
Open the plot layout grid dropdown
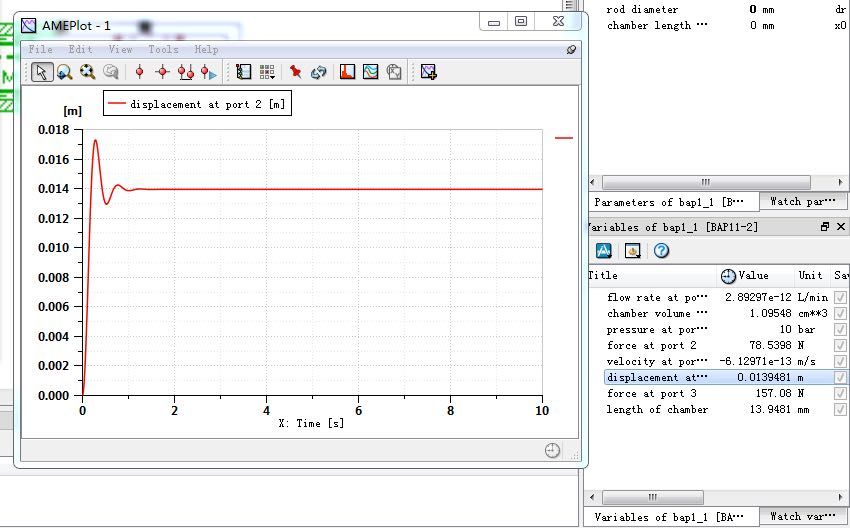click(267, 72)
